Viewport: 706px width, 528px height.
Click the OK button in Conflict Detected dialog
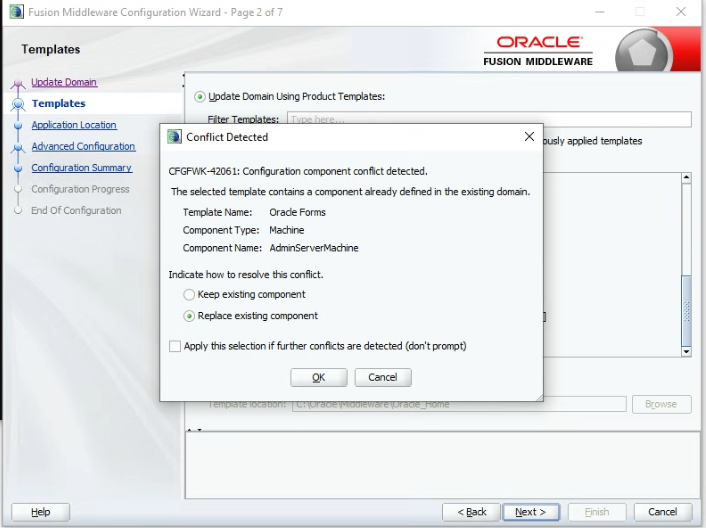click(x=318, y=377)
